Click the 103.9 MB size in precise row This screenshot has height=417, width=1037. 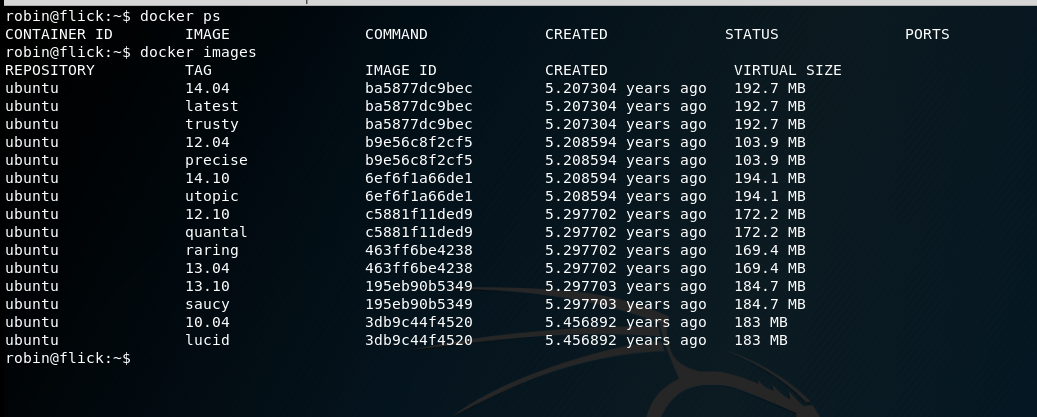pos(770,160)
